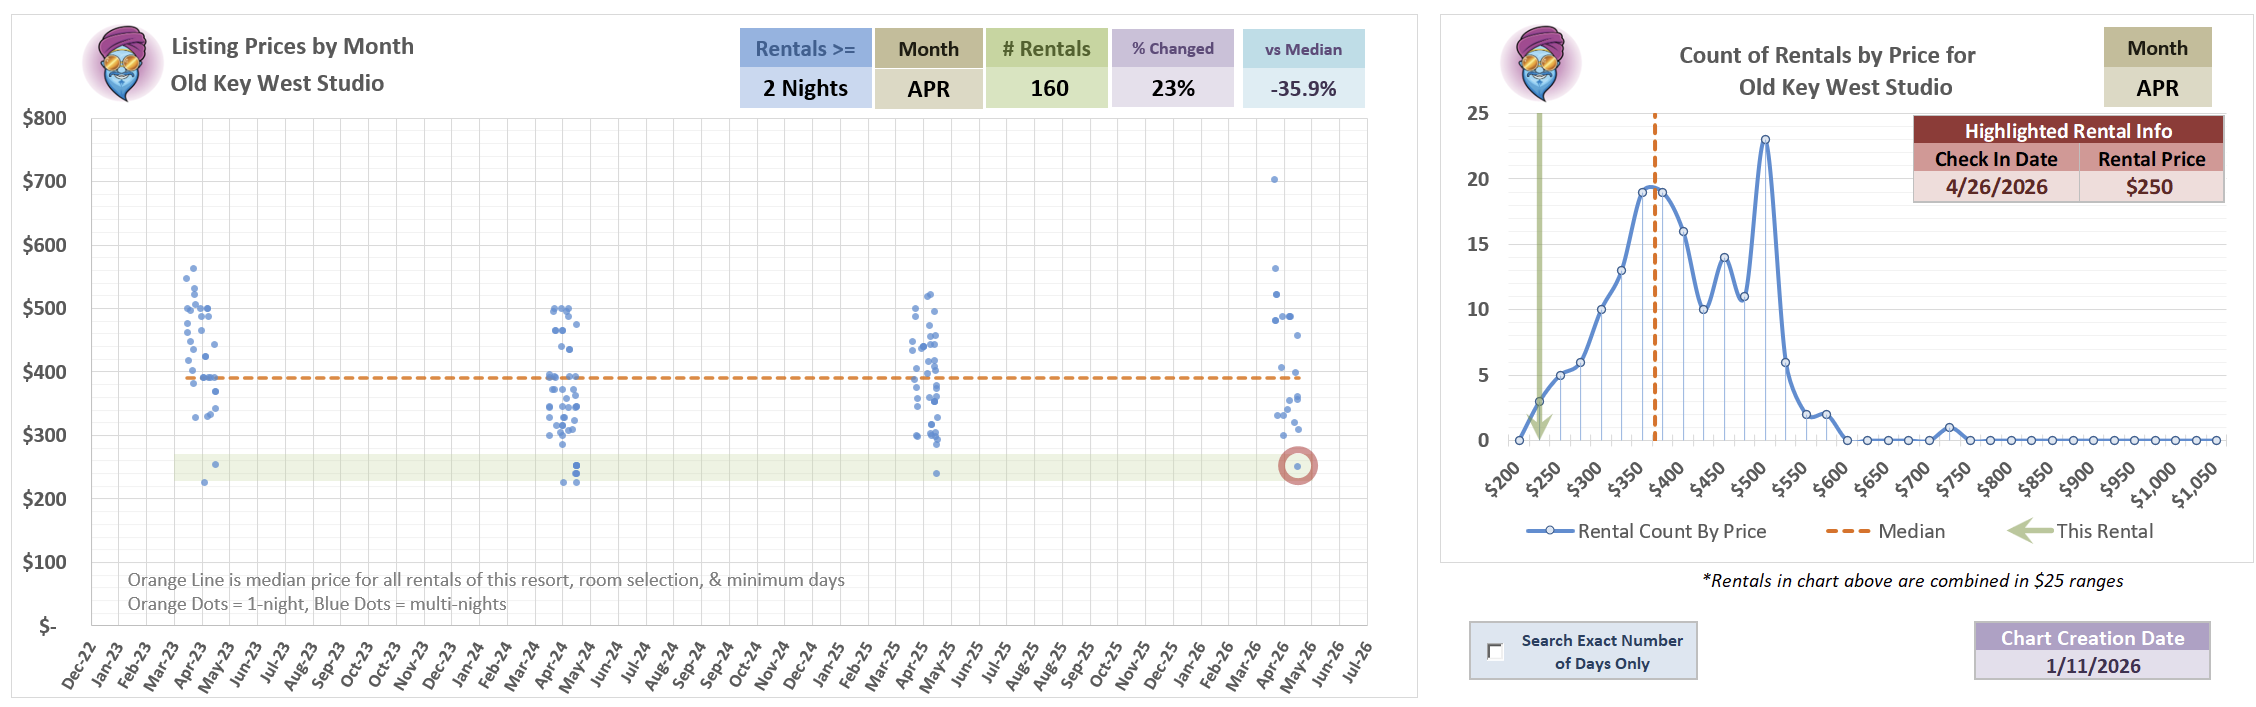The width and height of the screenshot is (2256, 707).
Task: Click the outlier dot near $700
Action: (x=1274, y=180)
